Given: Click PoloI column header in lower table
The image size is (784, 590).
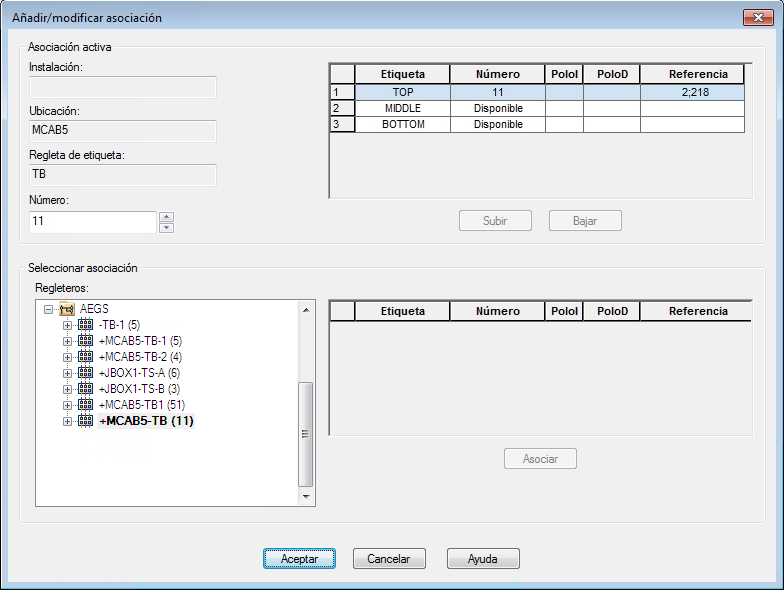Looking at the screenshot, I should [564, 311].
